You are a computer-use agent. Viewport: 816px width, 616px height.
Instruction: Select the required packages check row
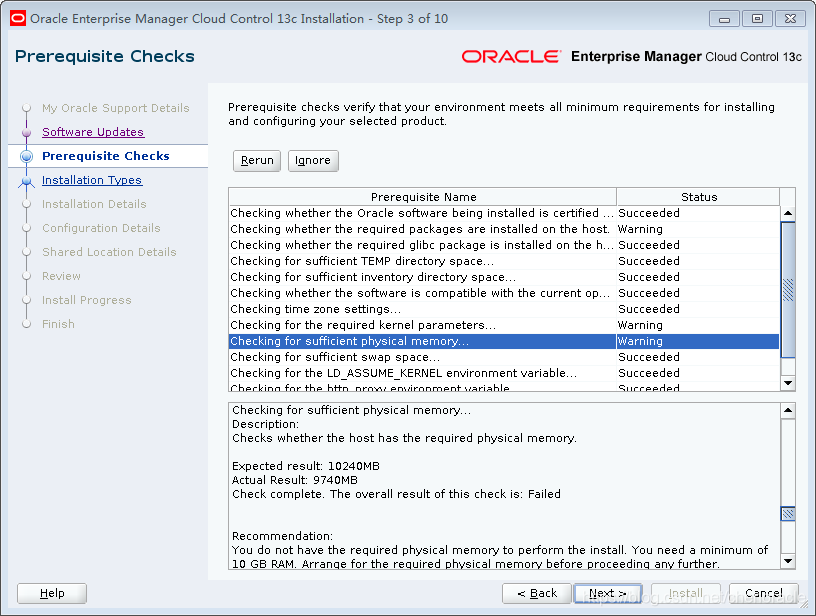(x=504, y=229)
